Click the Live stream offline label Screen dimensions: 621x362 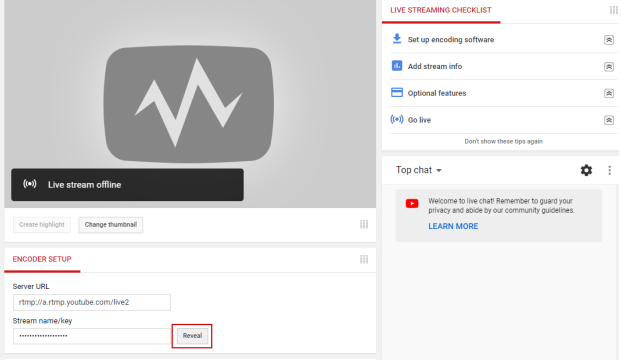84,185
